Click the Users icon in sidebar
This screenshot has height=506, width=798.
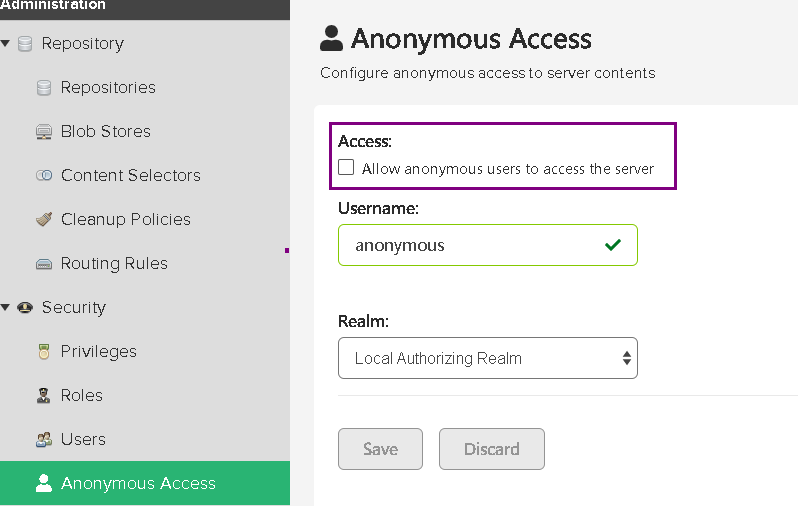click(43, 440)
